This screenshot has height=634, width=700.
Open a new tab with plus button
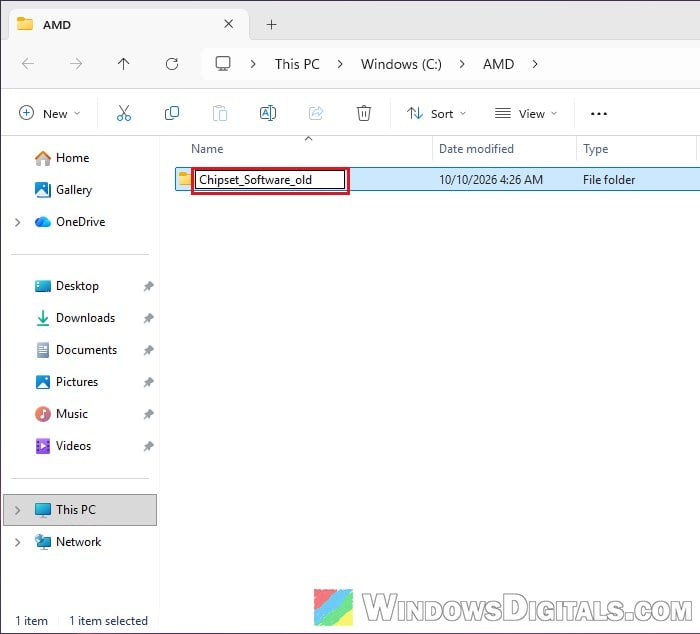coord(271,25)
